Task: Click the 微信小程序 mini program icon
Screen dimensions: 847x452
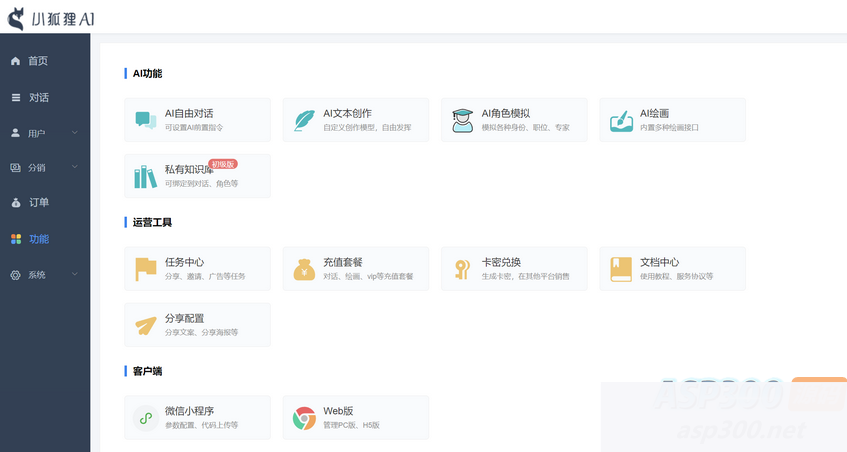Action: (x=146, y=418)
